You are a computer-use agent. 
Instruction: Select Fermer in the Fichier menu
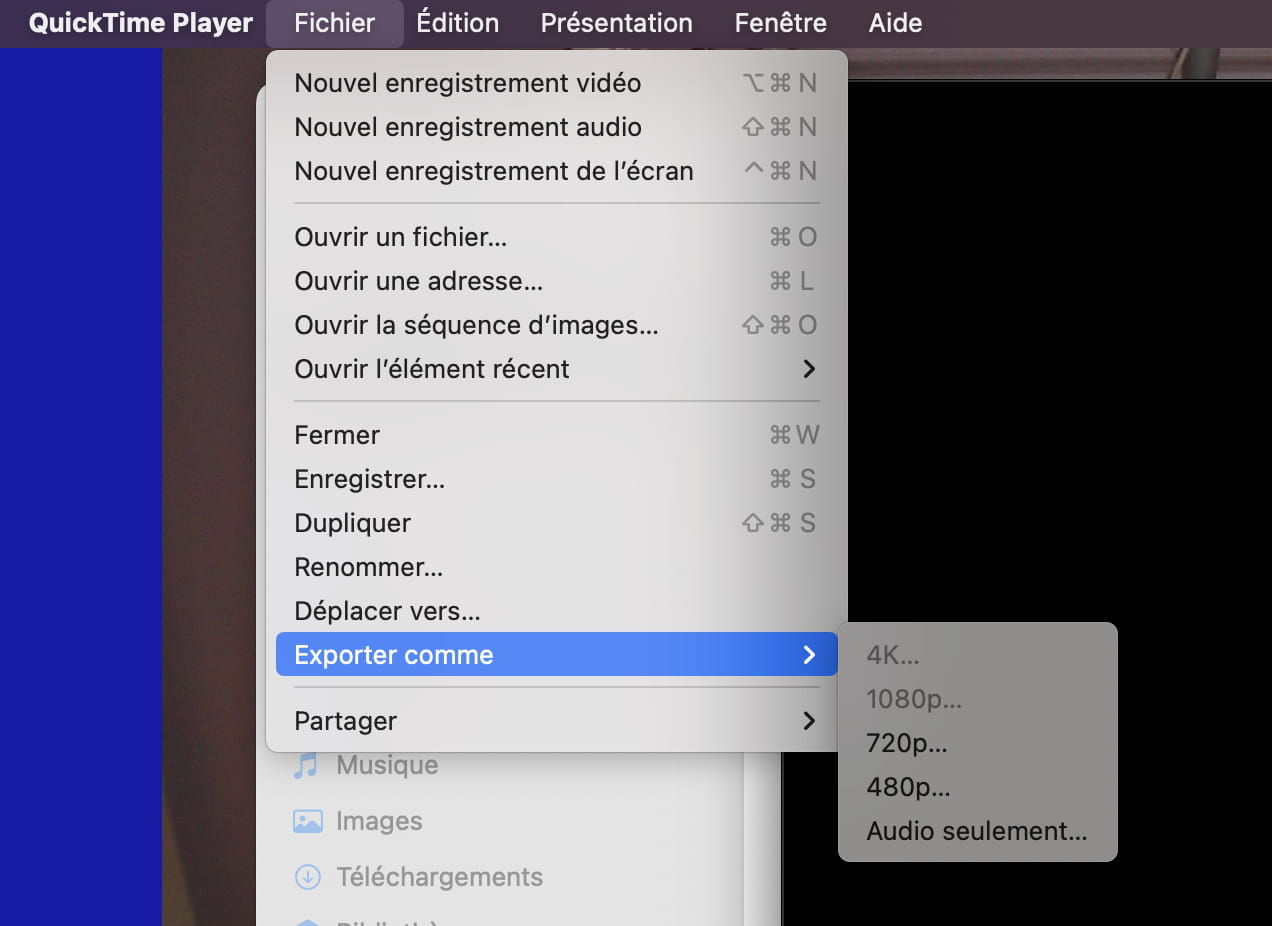[x=556, y=435]
